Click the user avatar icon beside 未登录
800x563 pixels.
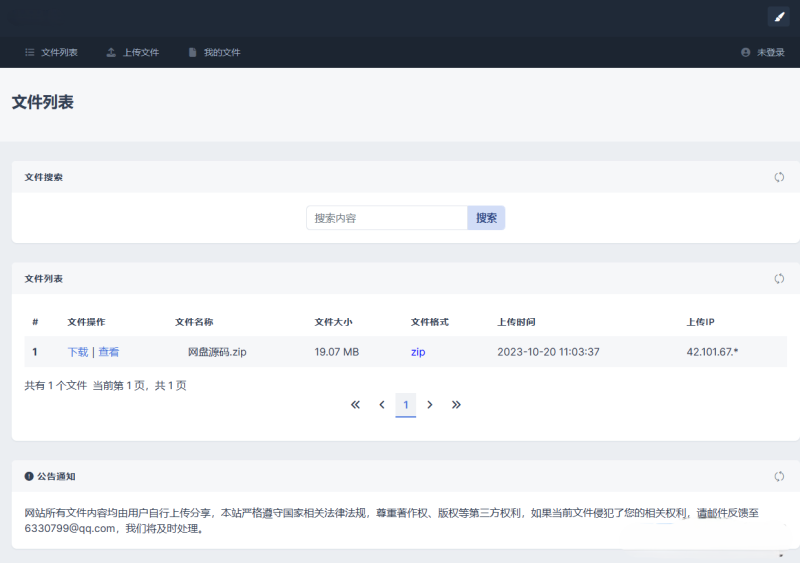coord(745,52)
